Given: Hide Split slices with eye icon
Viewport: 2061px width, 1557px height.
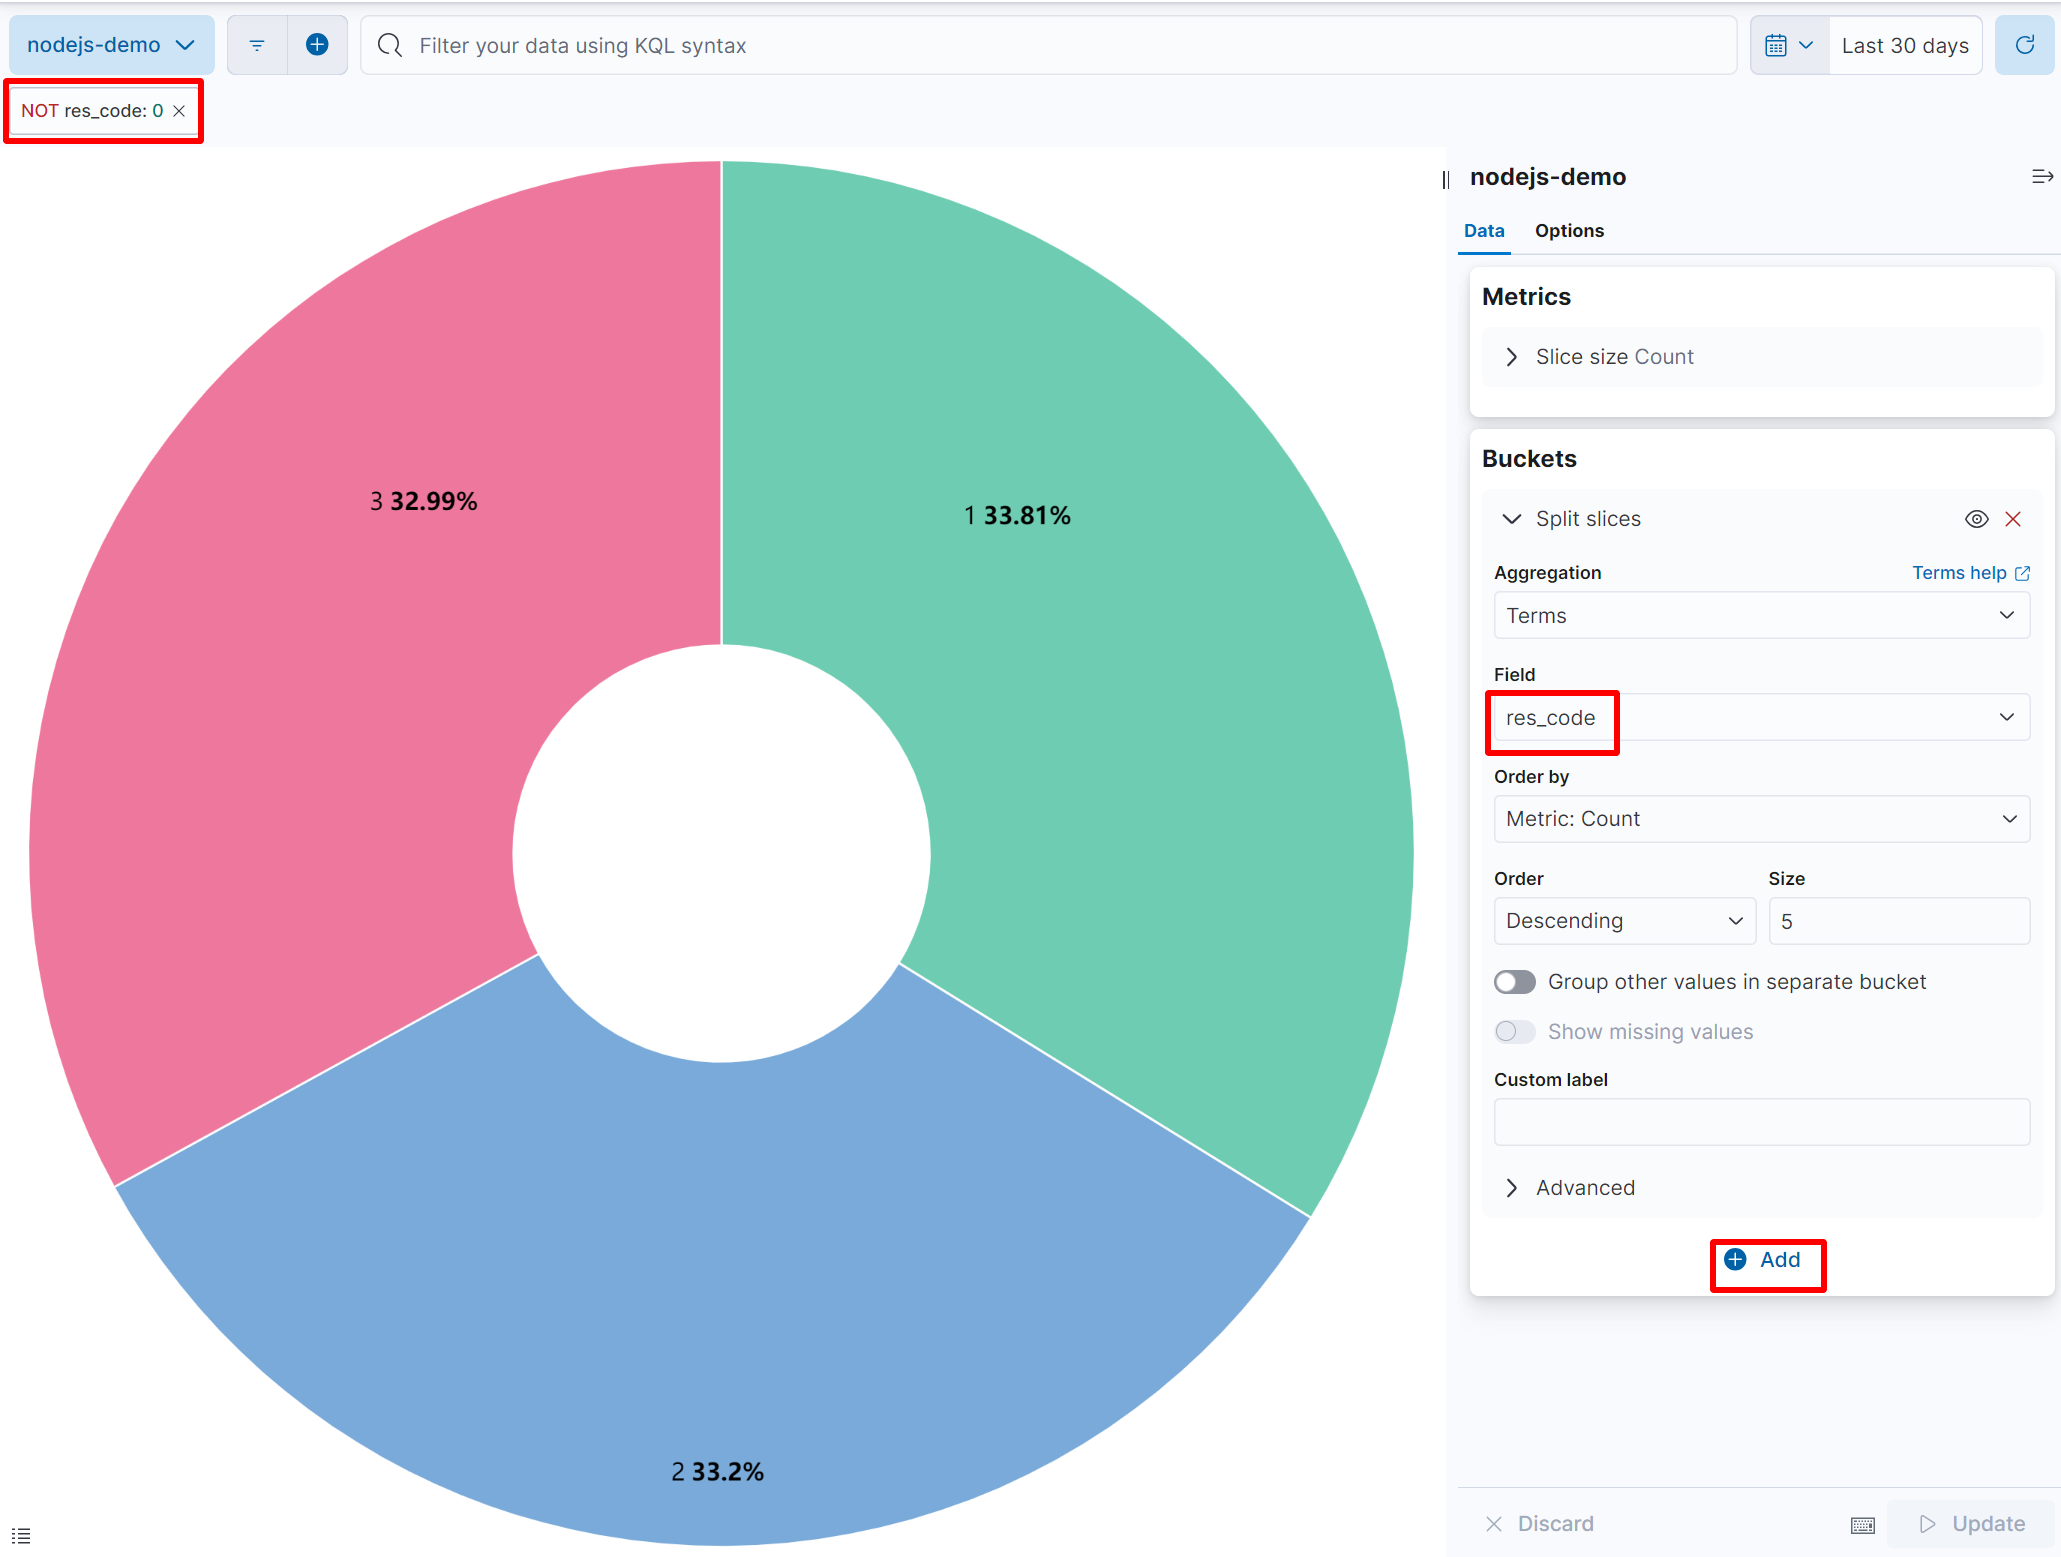Looking at the screenshot, I should click(x=1976, y=519).
